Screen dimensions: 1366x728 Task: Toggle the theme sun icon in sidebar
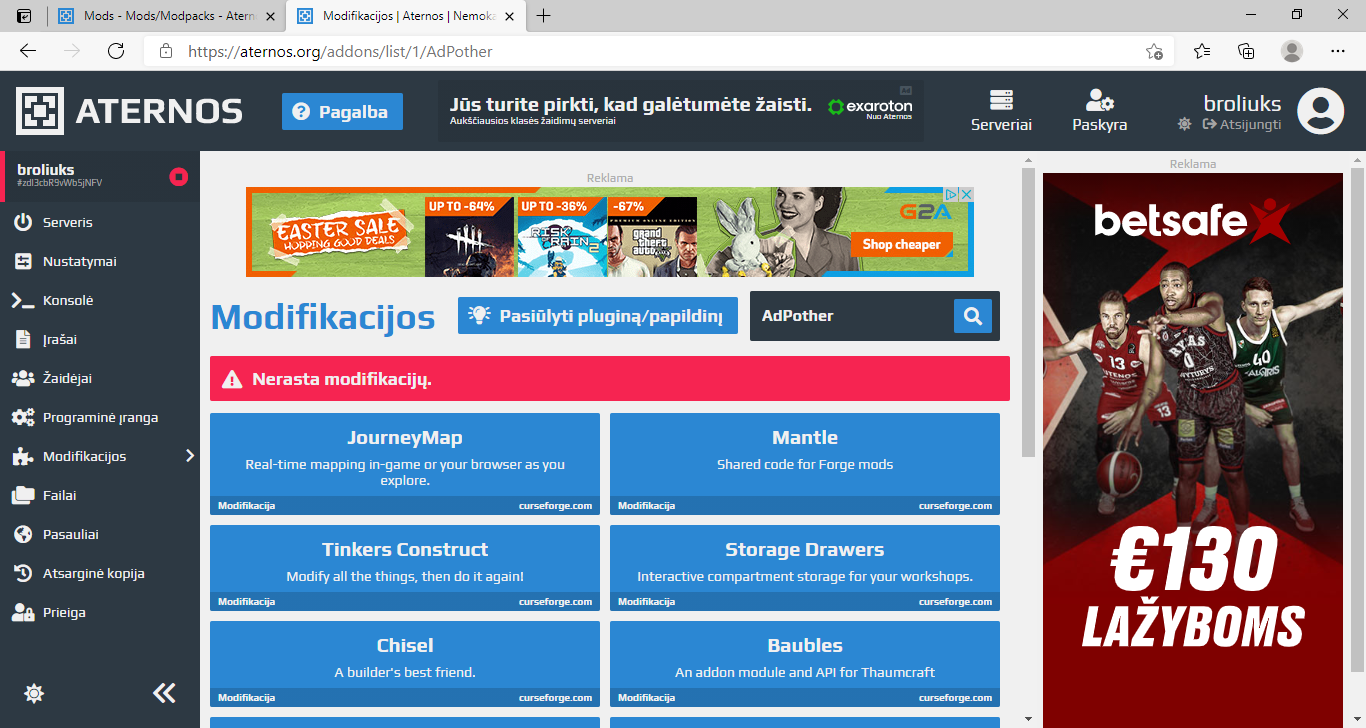tap(34, 693)
